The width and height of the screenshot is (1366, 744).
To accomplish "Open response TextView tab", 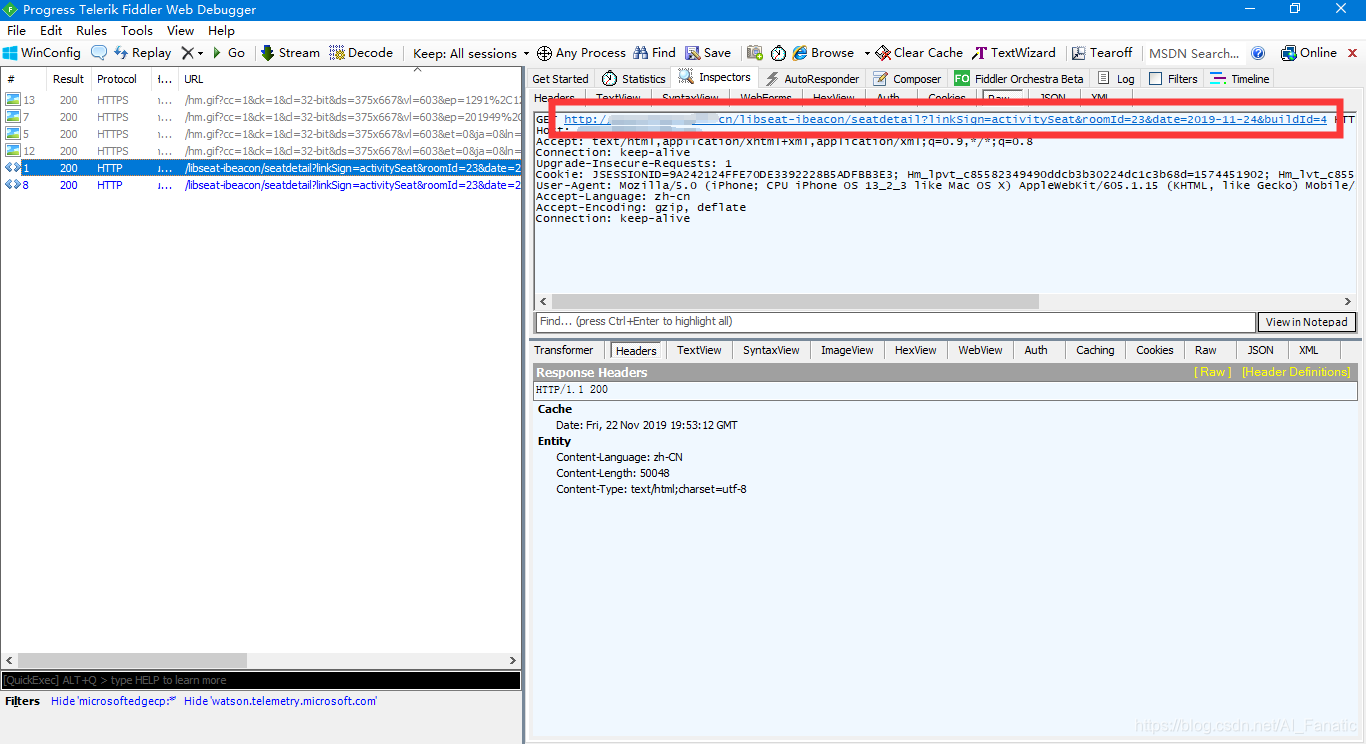I will [x=699, y=350].
